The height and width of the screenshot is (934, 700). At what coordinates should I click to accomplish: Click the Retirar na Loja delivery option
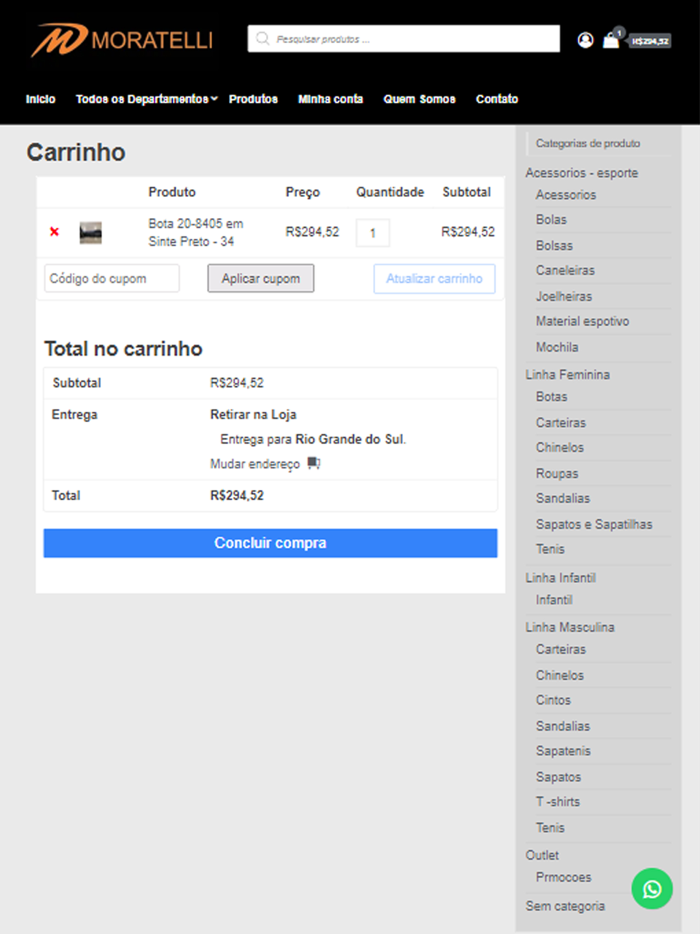(253, 415)
